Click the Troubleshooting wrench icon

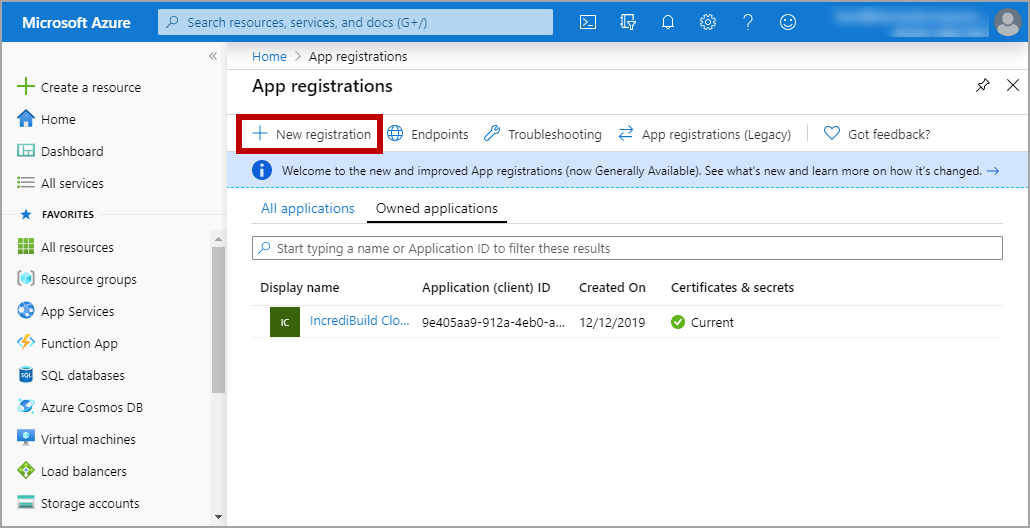pos(492,133)
